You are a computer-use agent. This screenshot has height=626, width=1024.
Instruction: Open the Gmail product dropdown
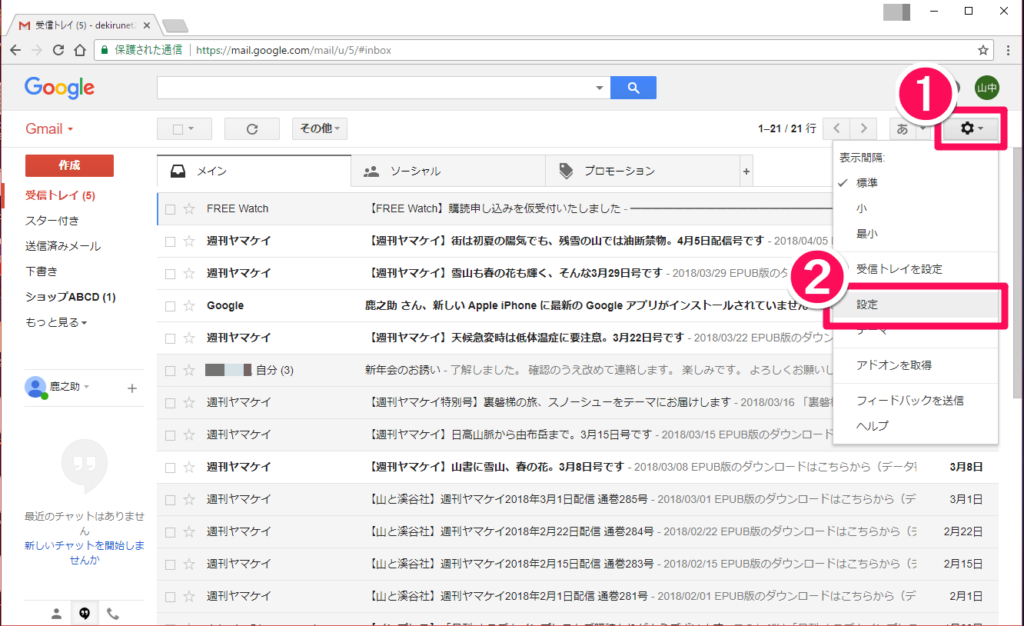coord(49,129)
